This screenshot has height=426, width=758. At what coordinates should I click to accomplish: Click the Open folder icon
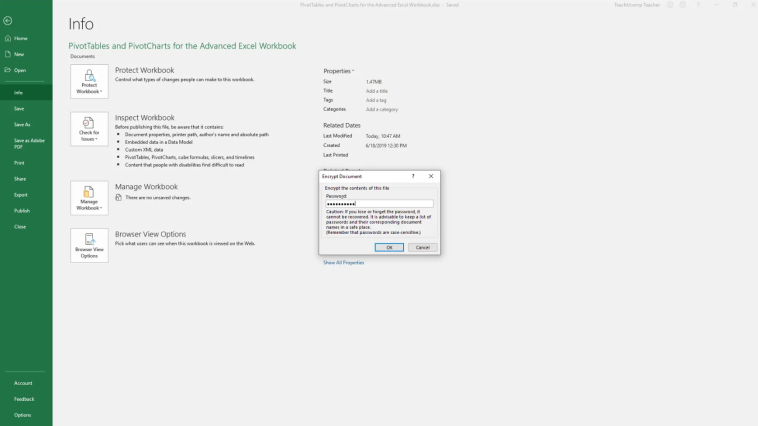(x=8, y=70)
